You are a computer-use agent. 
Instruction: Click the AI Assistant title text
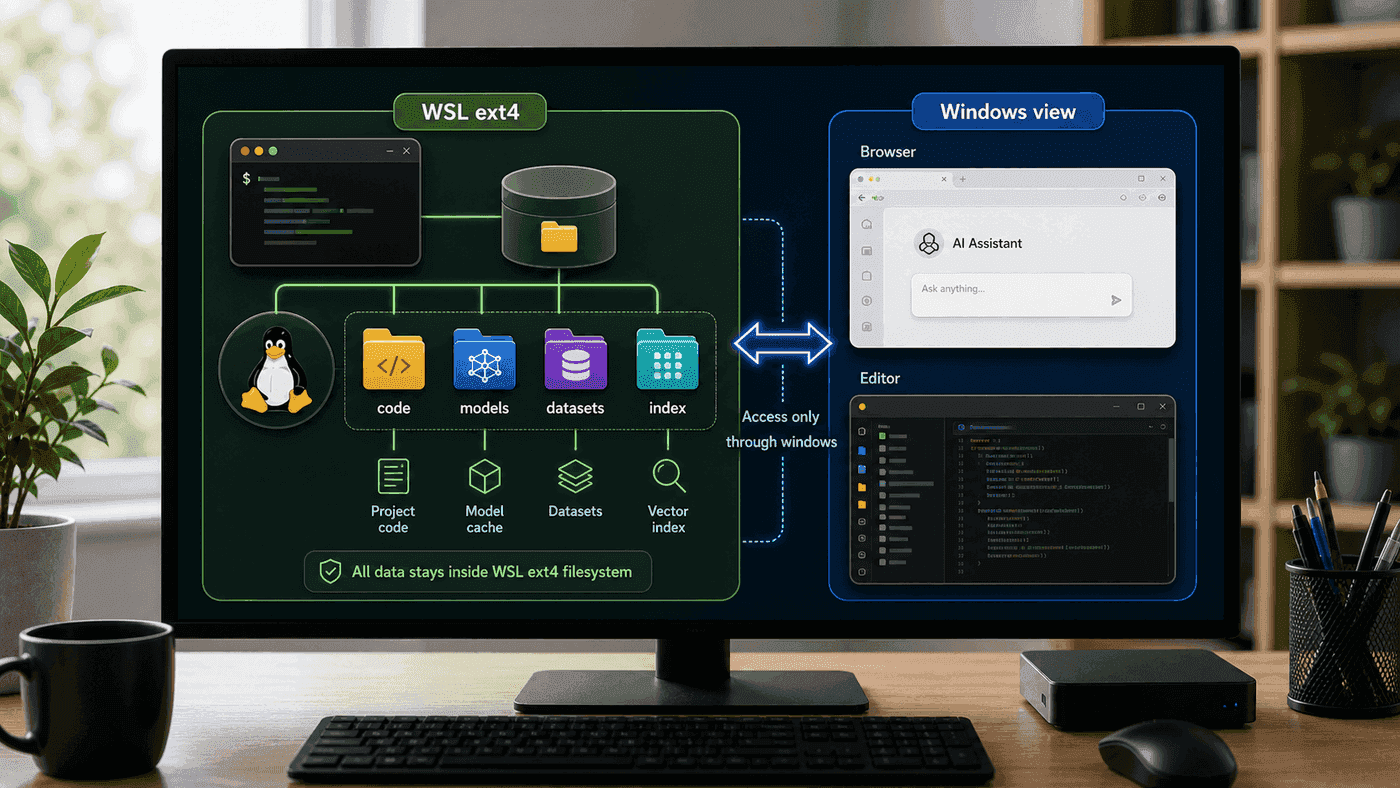[x=987, y=243]
